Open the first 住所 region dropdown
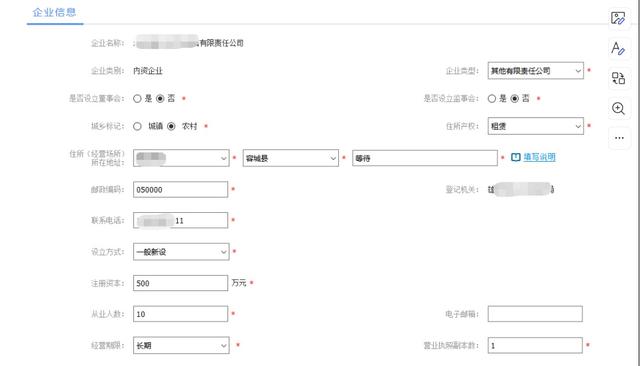640x366 pixels. tap(181, 158)
